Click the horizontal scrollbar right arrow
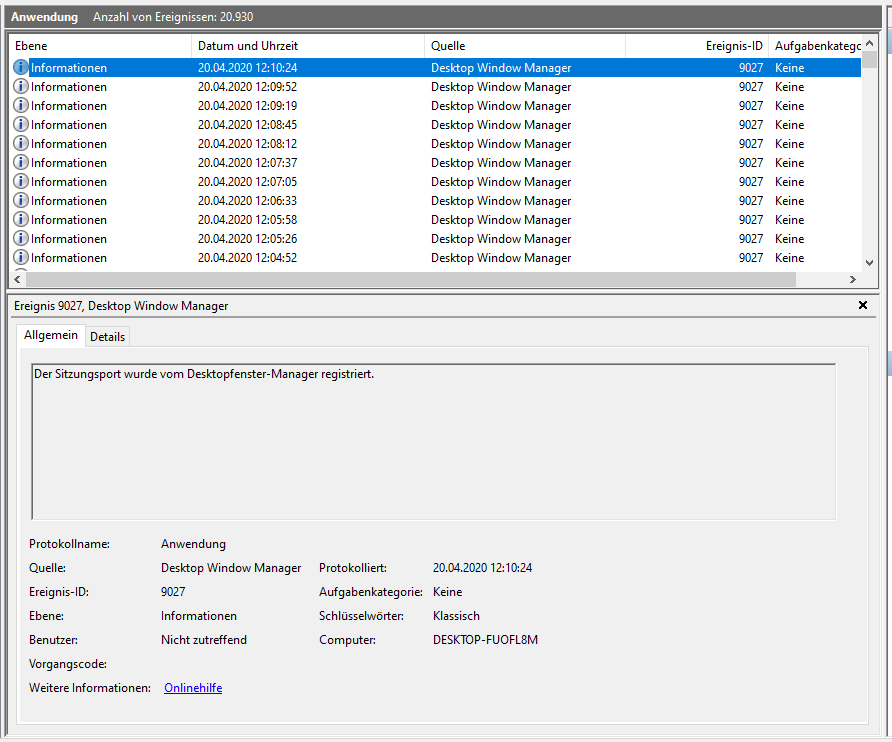The height and width of the screenshot is (742, 892). tap(852, 279)
